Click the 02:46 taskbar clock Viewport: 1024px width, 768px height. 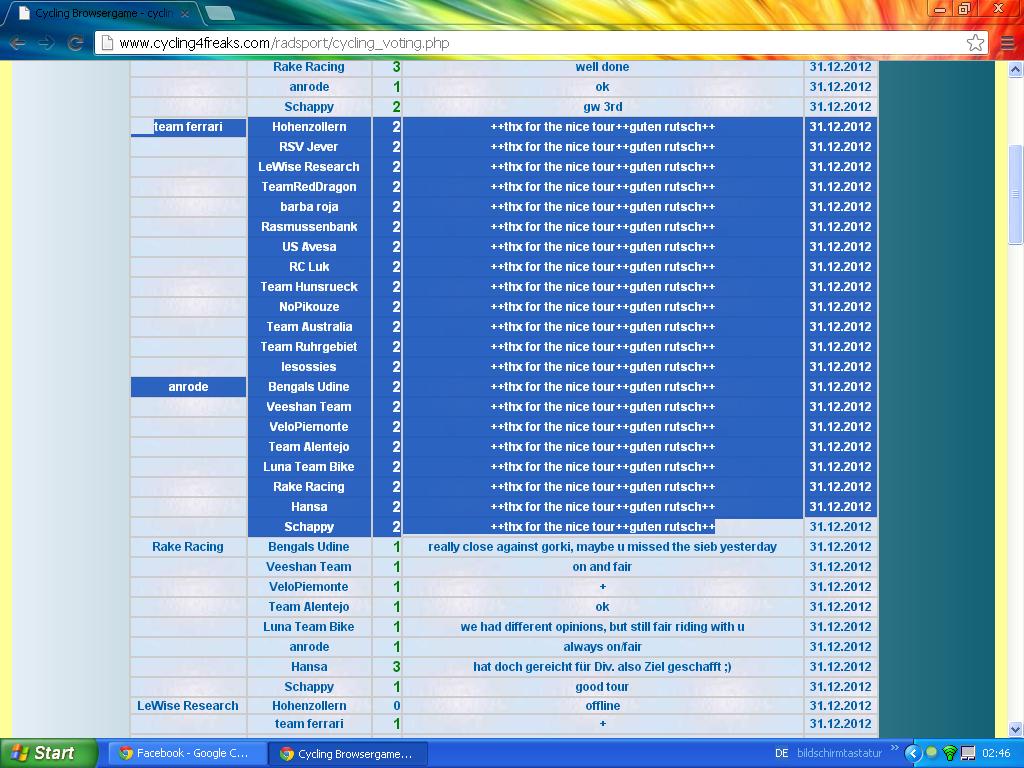996,753
